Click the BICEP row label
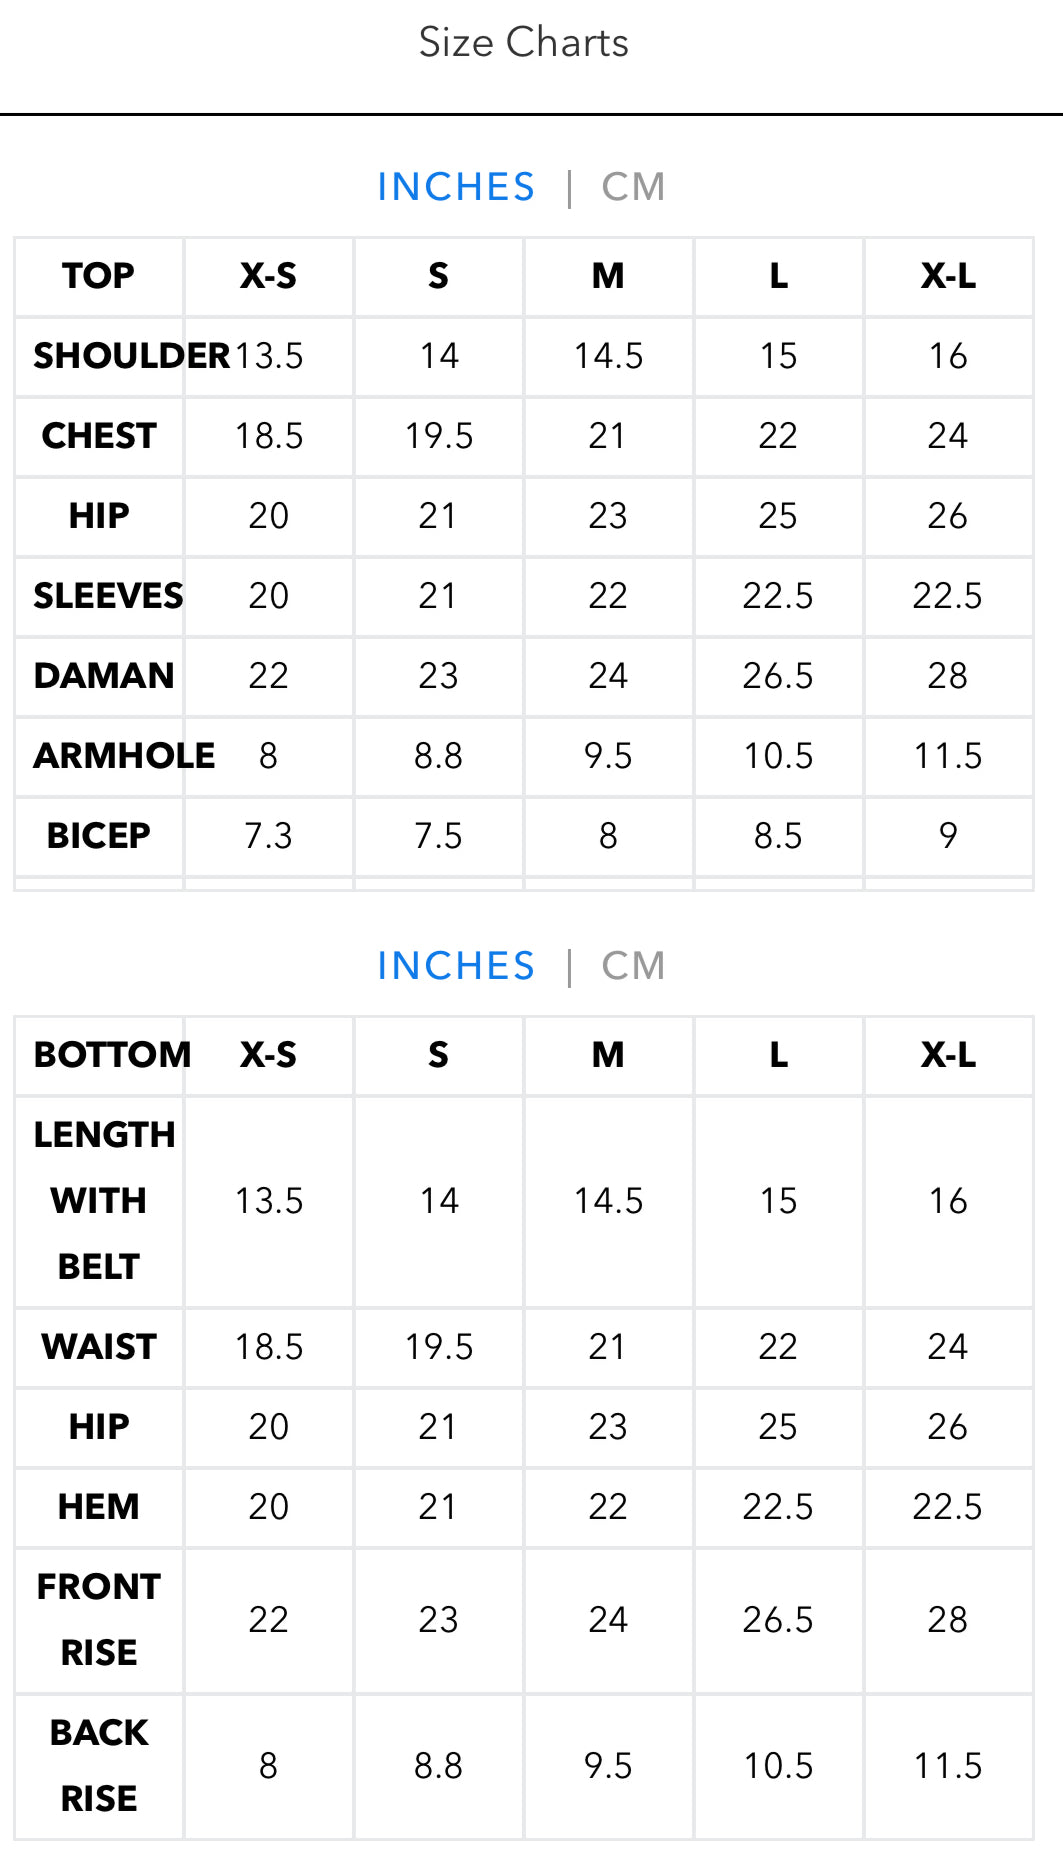This screenshot has width=1063, height=1860. pyautogui.click(x=98, y=836)
